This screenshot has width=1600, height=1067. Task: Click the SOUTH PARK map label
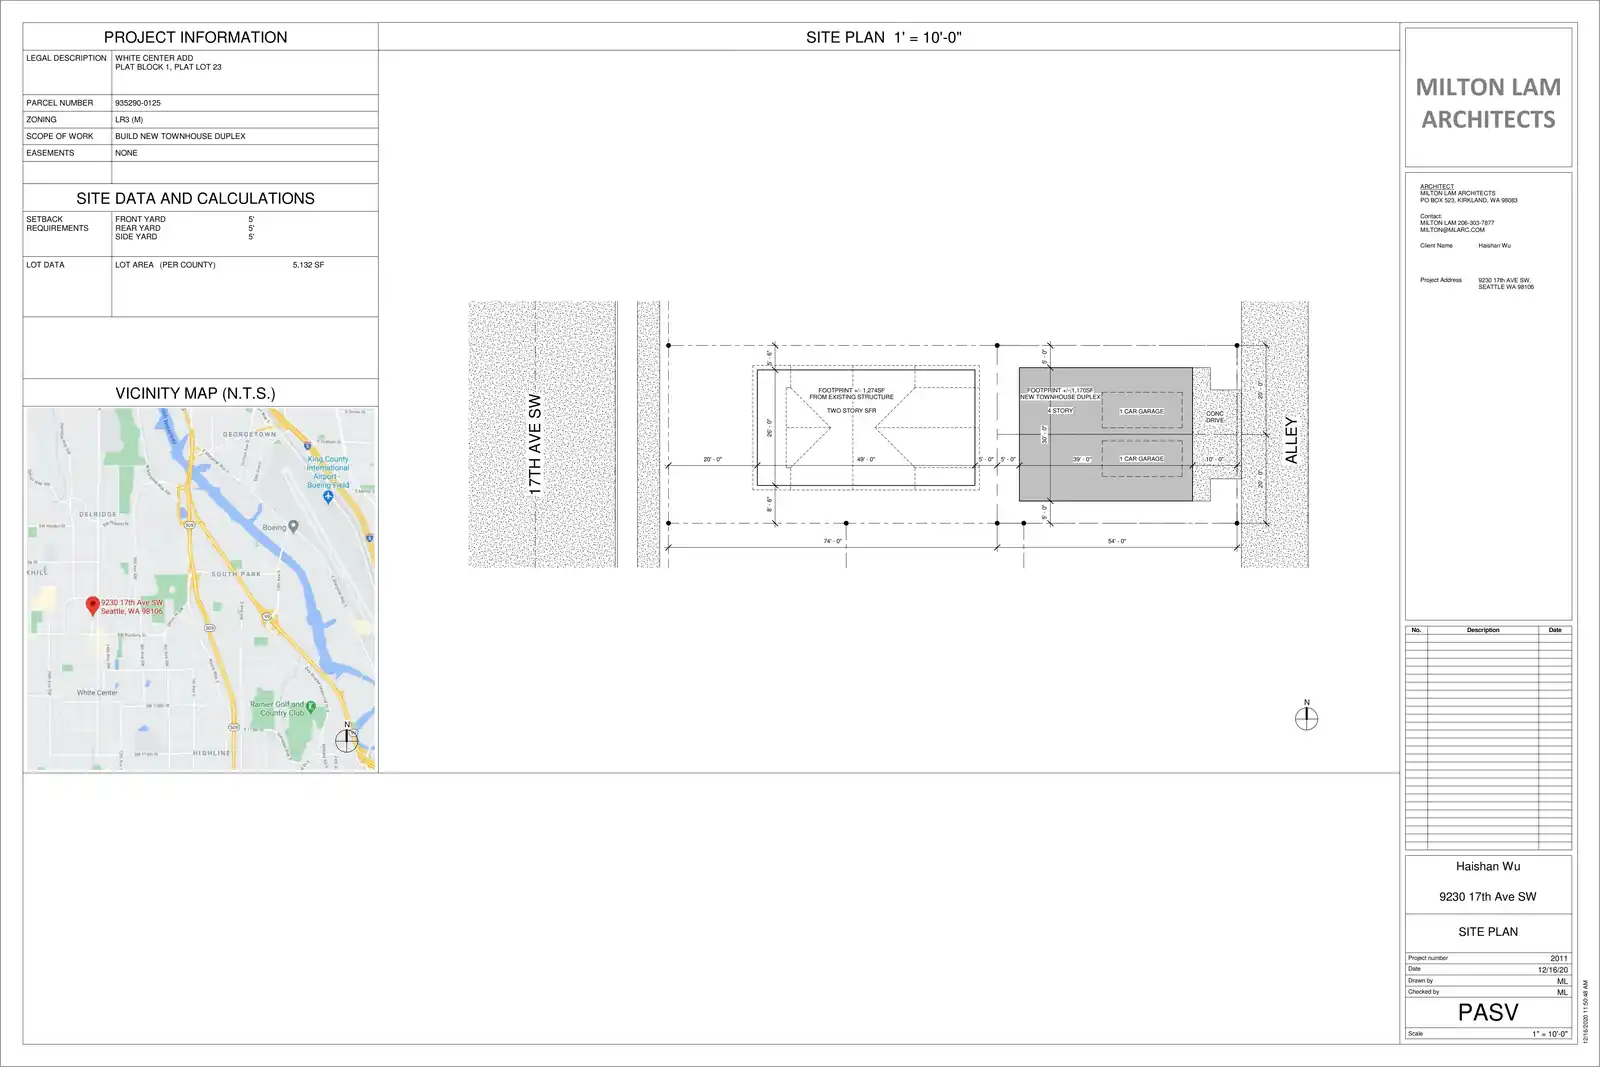point(236,574)
